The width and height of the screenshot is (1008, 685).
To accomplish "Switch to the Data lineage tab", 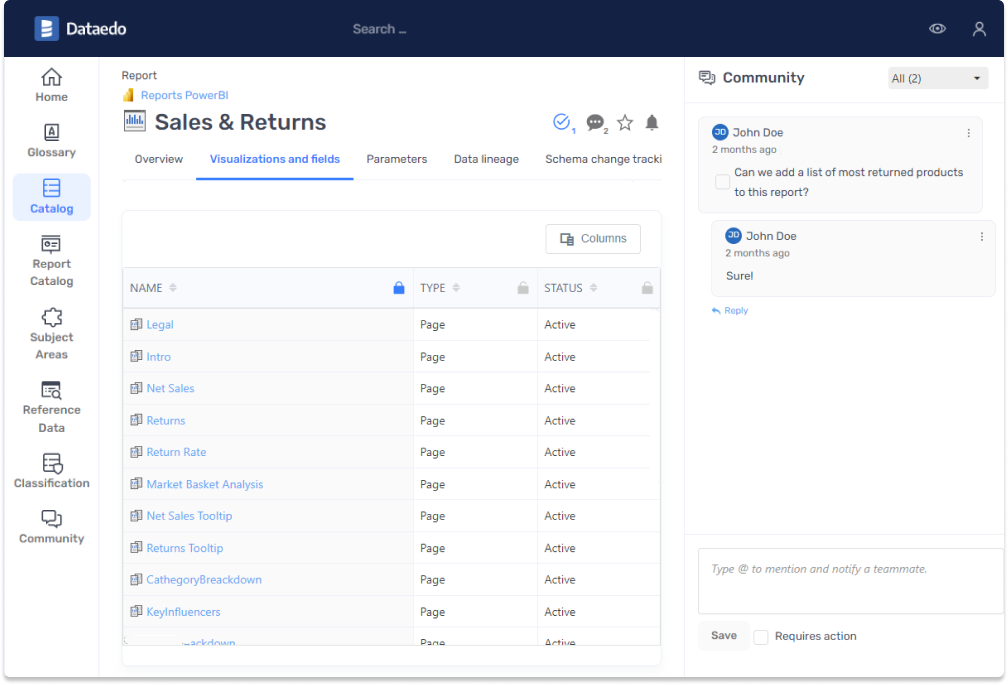I will (x=486, y=159).
